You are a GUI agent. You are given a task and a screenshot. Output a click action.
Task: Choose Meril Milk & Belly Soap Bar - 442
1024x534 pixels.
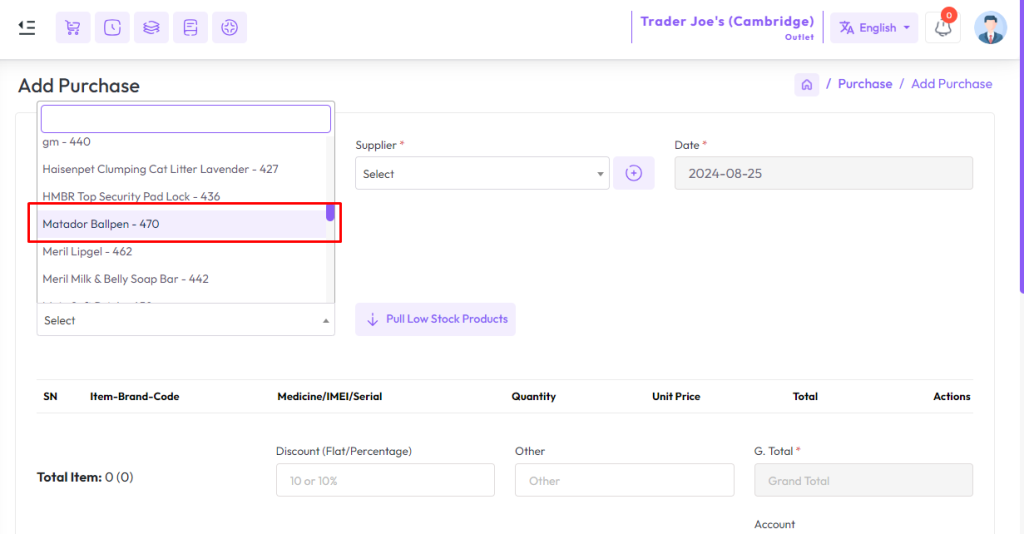click(182, 279)
